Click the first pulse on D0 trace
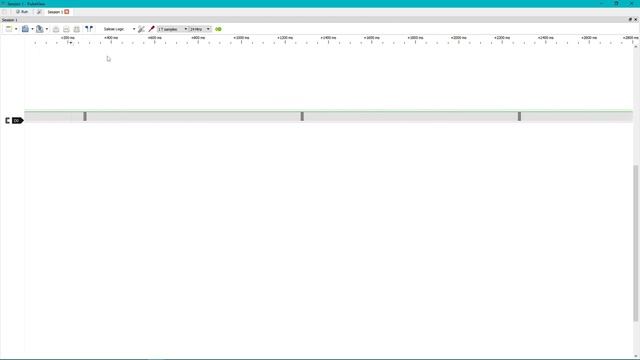 (x=85, y=116)
